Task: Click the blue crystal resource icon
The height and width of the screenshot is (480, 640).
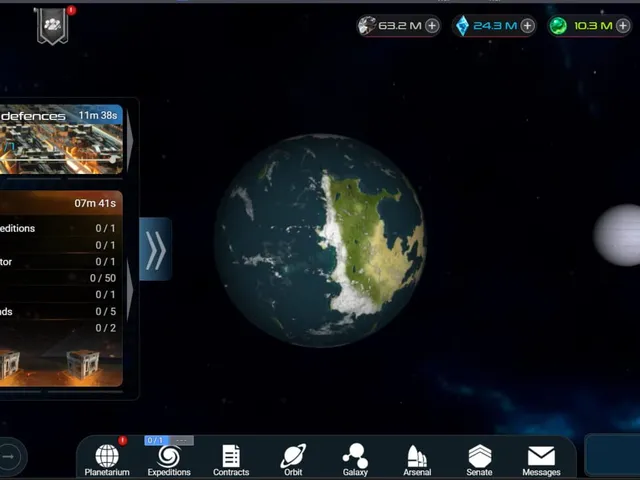Action: pyautogui.click(x=462, y=26)
